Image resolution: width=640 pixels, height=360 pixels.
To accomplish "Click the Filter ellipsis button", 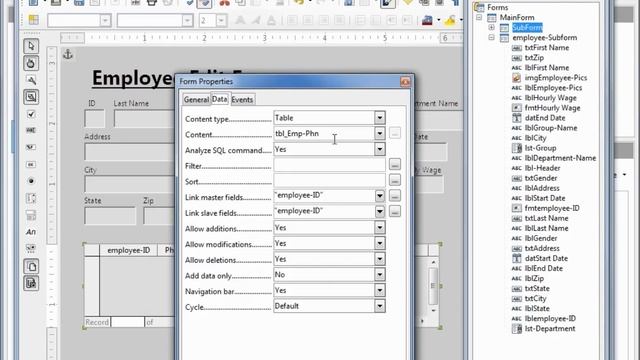I will coord(395,164).
